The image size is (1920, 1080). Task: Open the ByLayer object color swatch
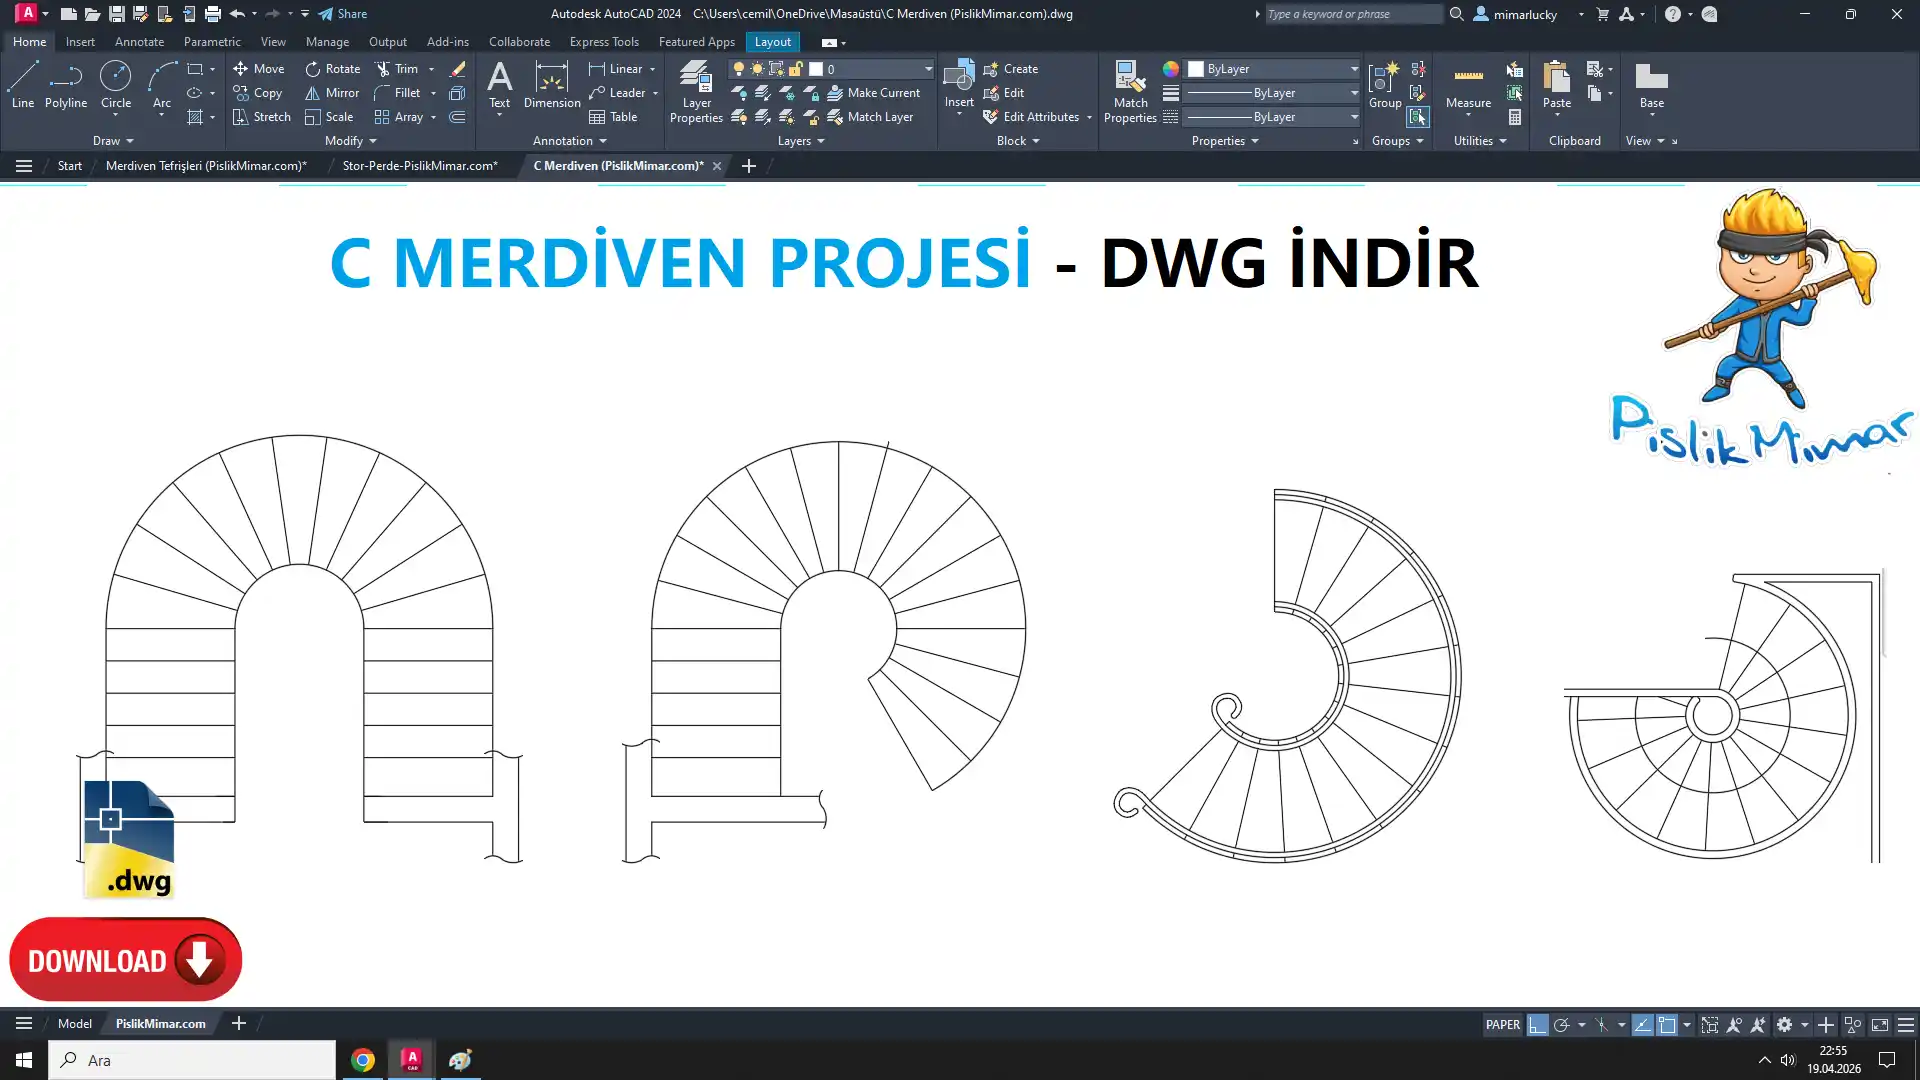click(1196, 69)
